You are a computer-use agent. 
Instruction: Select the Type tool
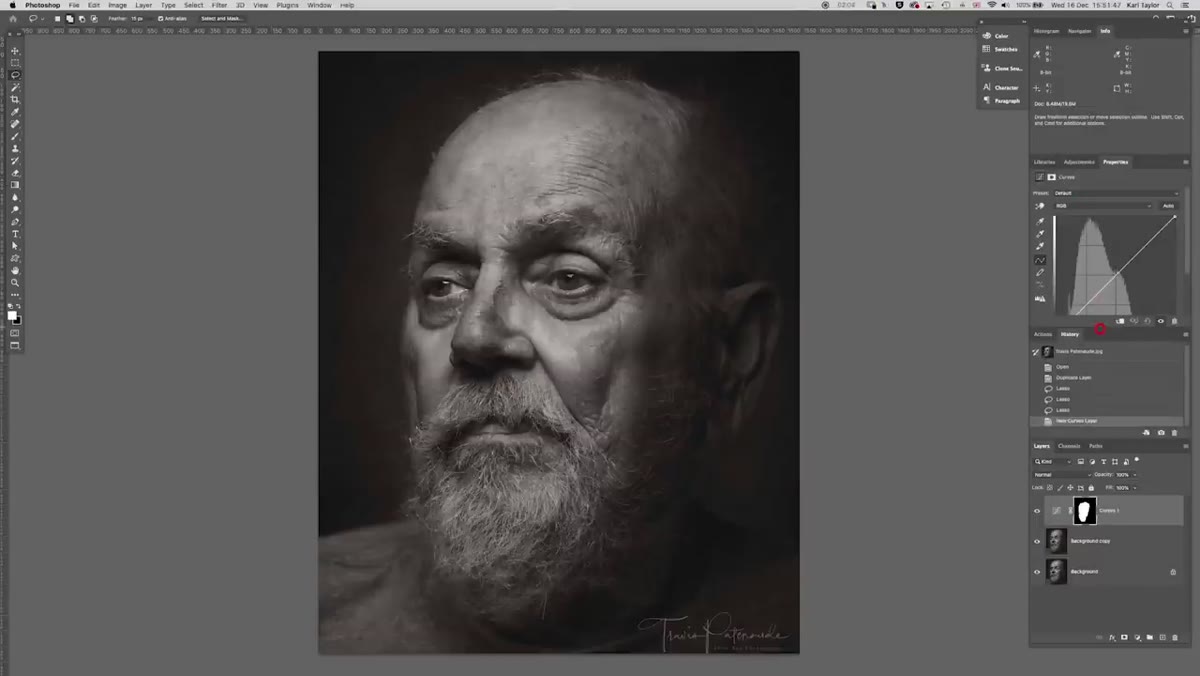point(15,234)
